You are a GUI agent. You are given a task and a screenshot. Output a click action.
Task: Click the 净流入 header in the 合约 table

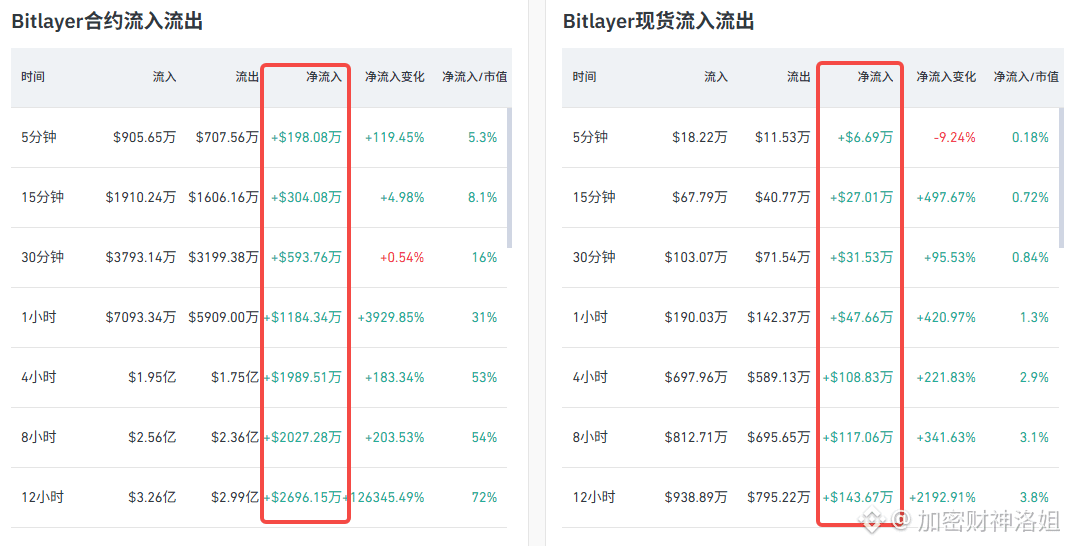324,77
